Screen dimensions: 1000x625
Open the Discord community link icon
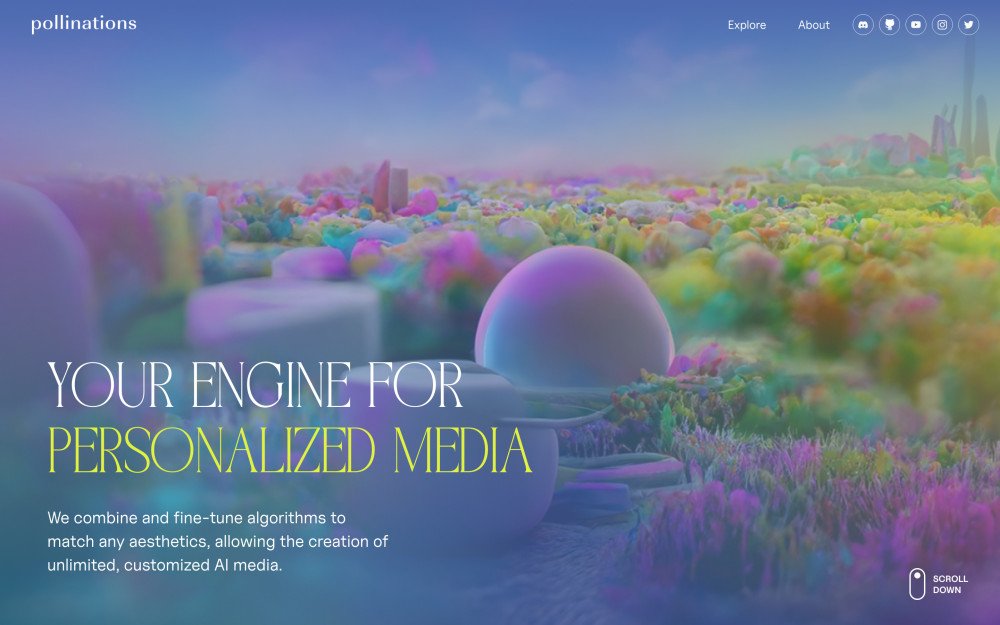[863, 25]
